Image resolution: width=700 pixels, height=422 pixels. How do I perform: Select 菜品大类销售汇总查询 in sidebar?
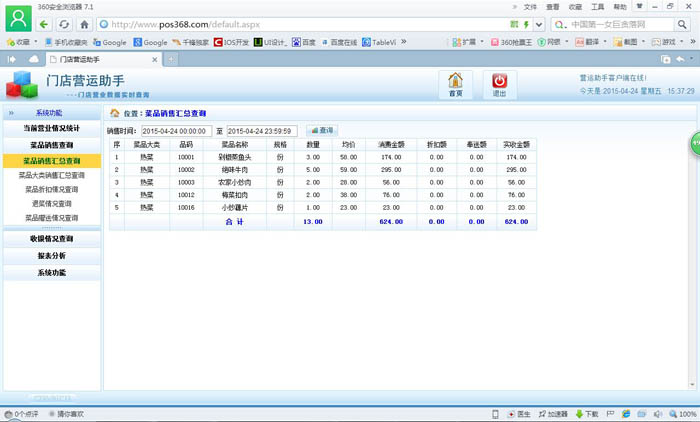(x=51, y=175)
